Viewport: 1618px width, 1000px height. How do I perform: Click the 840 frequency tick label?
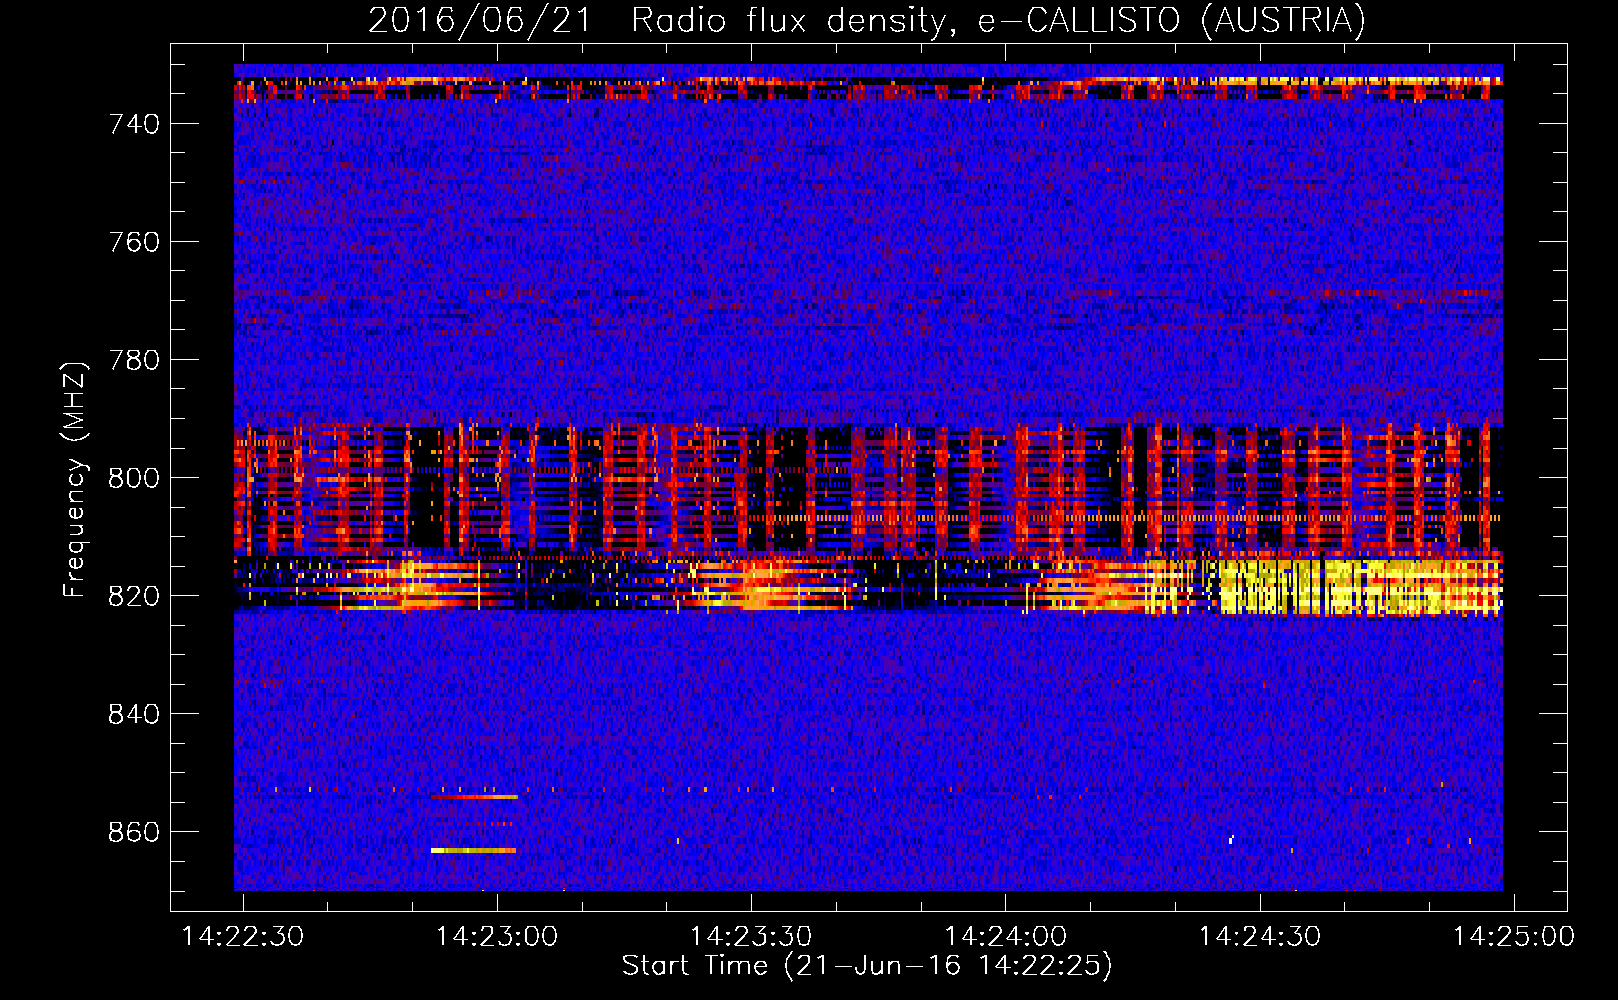pyautogui.click(x=134, y=714)
